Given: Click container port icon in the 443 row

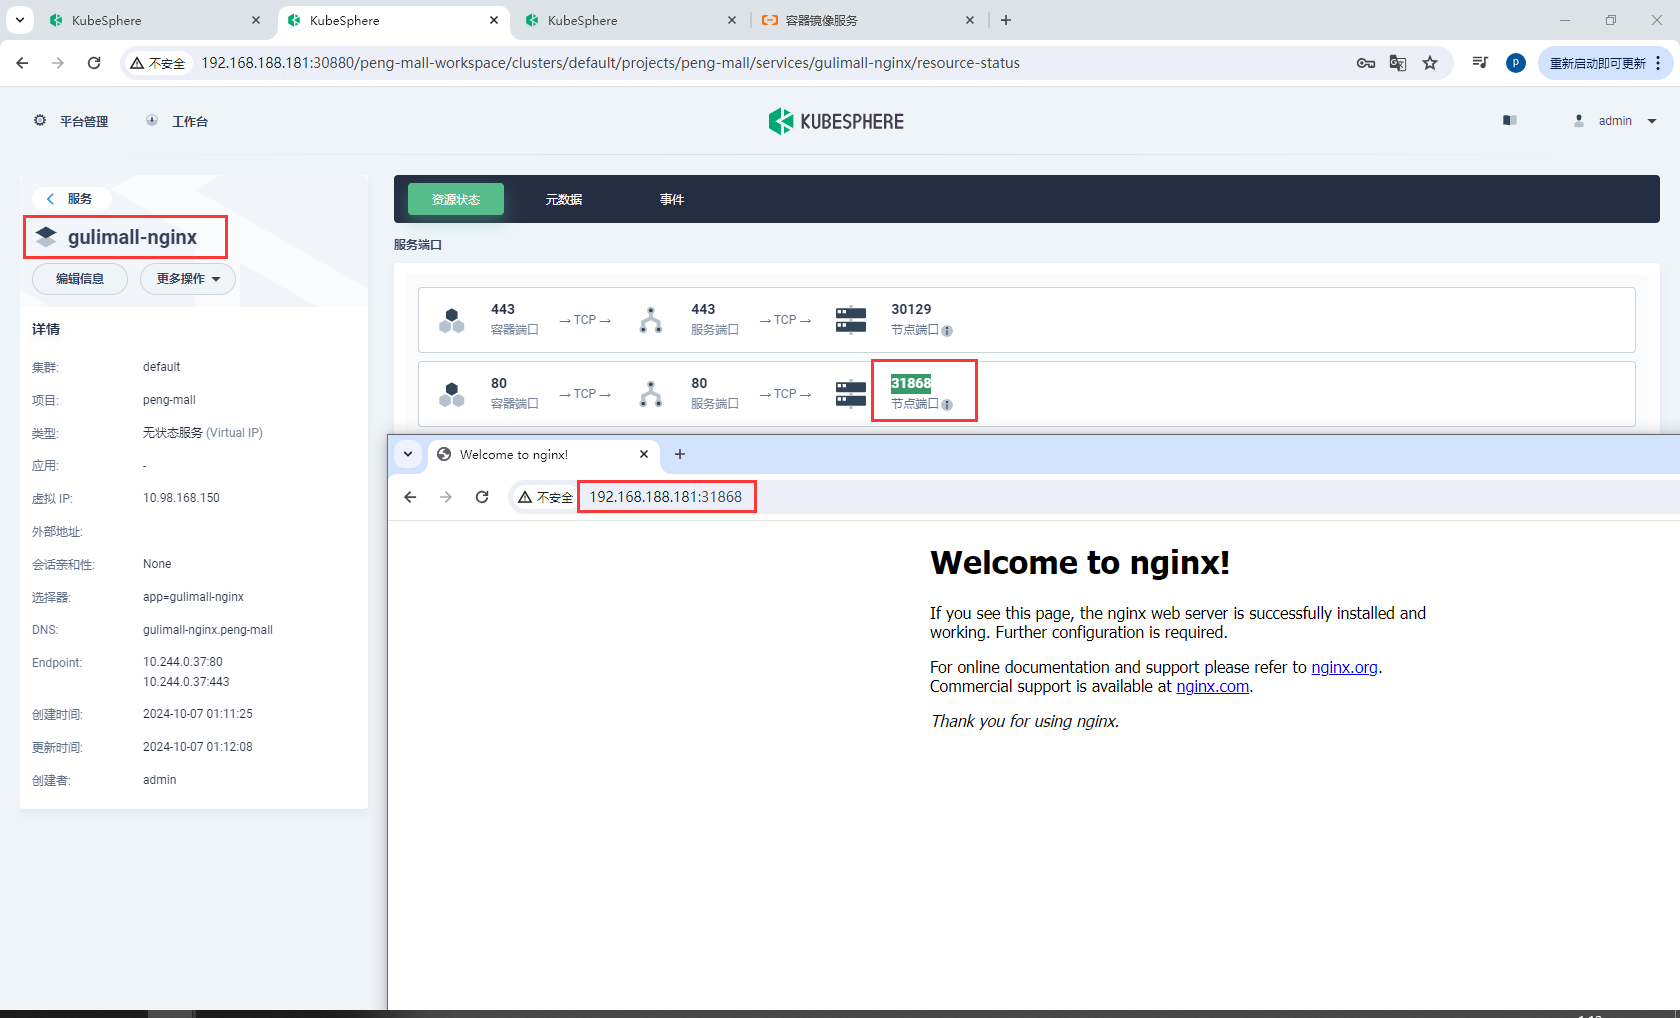Looking at the screenshot, I should [452, 320].
